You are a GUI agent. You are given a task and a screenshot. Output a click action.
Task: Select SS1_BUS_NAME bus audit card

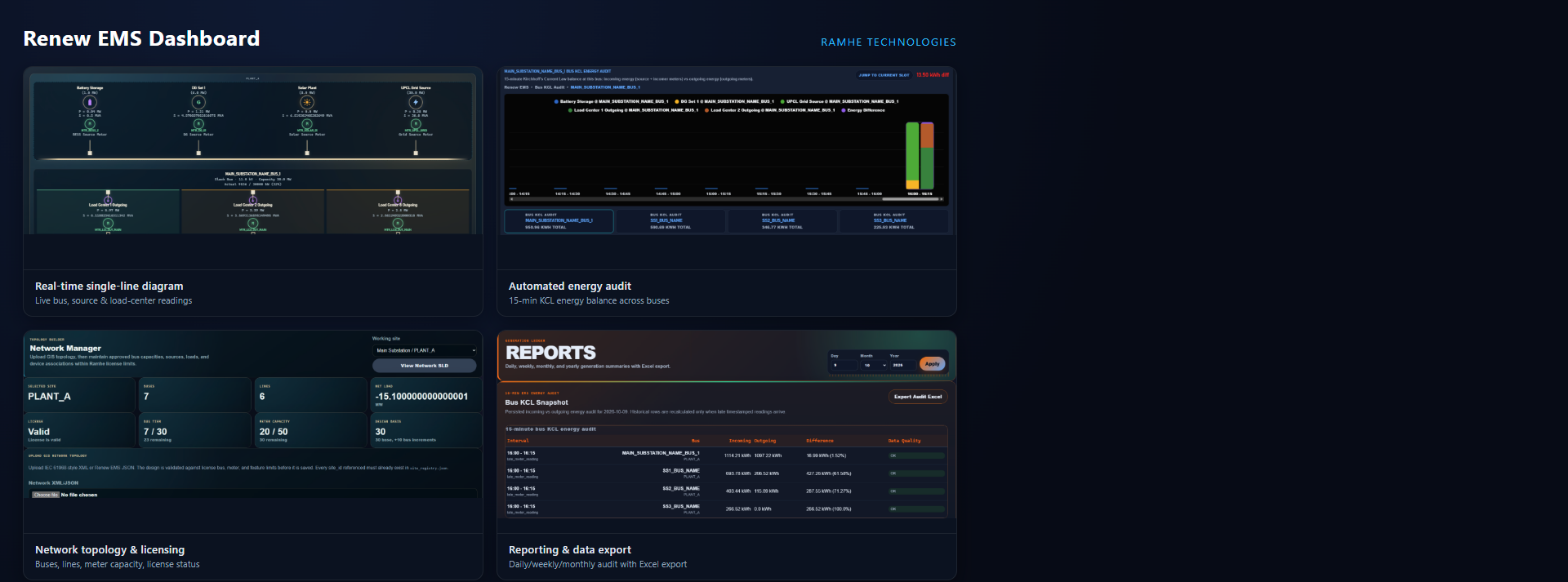pos(670,221)
